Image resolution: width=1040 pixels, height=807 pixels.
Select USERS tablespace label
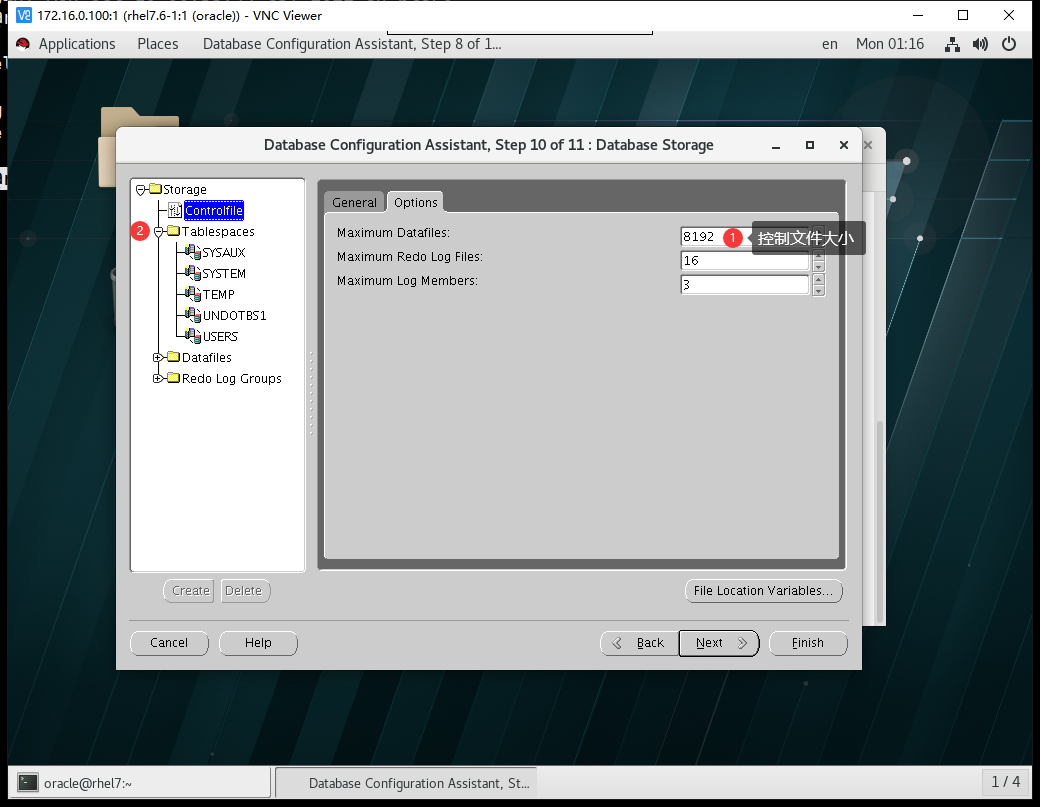[220, 336]
